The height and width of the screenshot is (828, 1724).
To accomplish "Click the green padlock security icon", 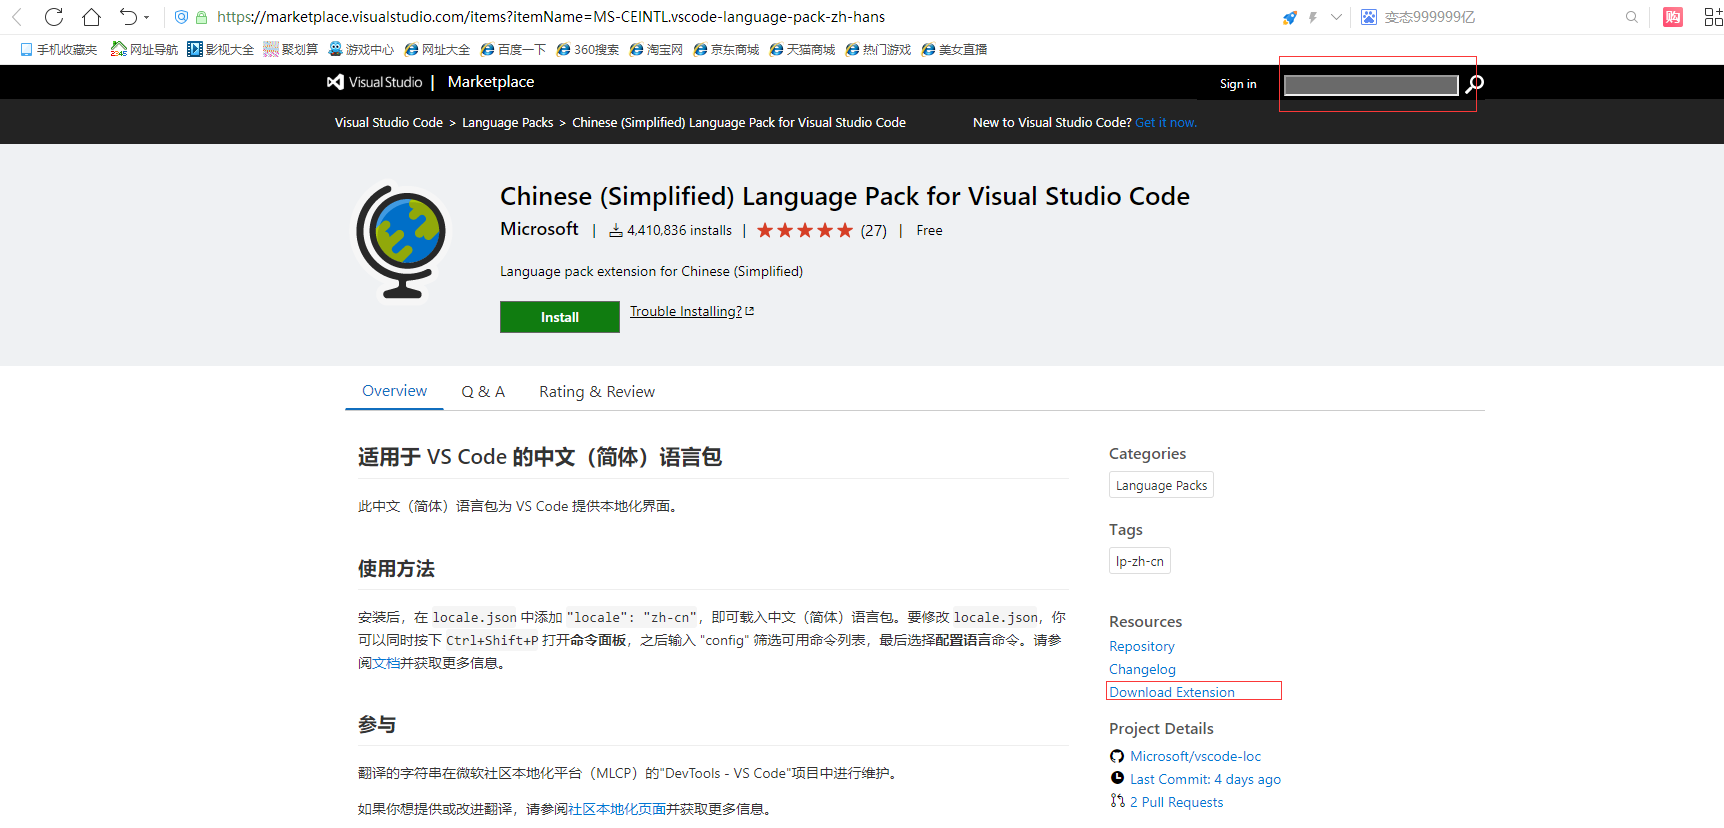I will (x=201, y=17).
